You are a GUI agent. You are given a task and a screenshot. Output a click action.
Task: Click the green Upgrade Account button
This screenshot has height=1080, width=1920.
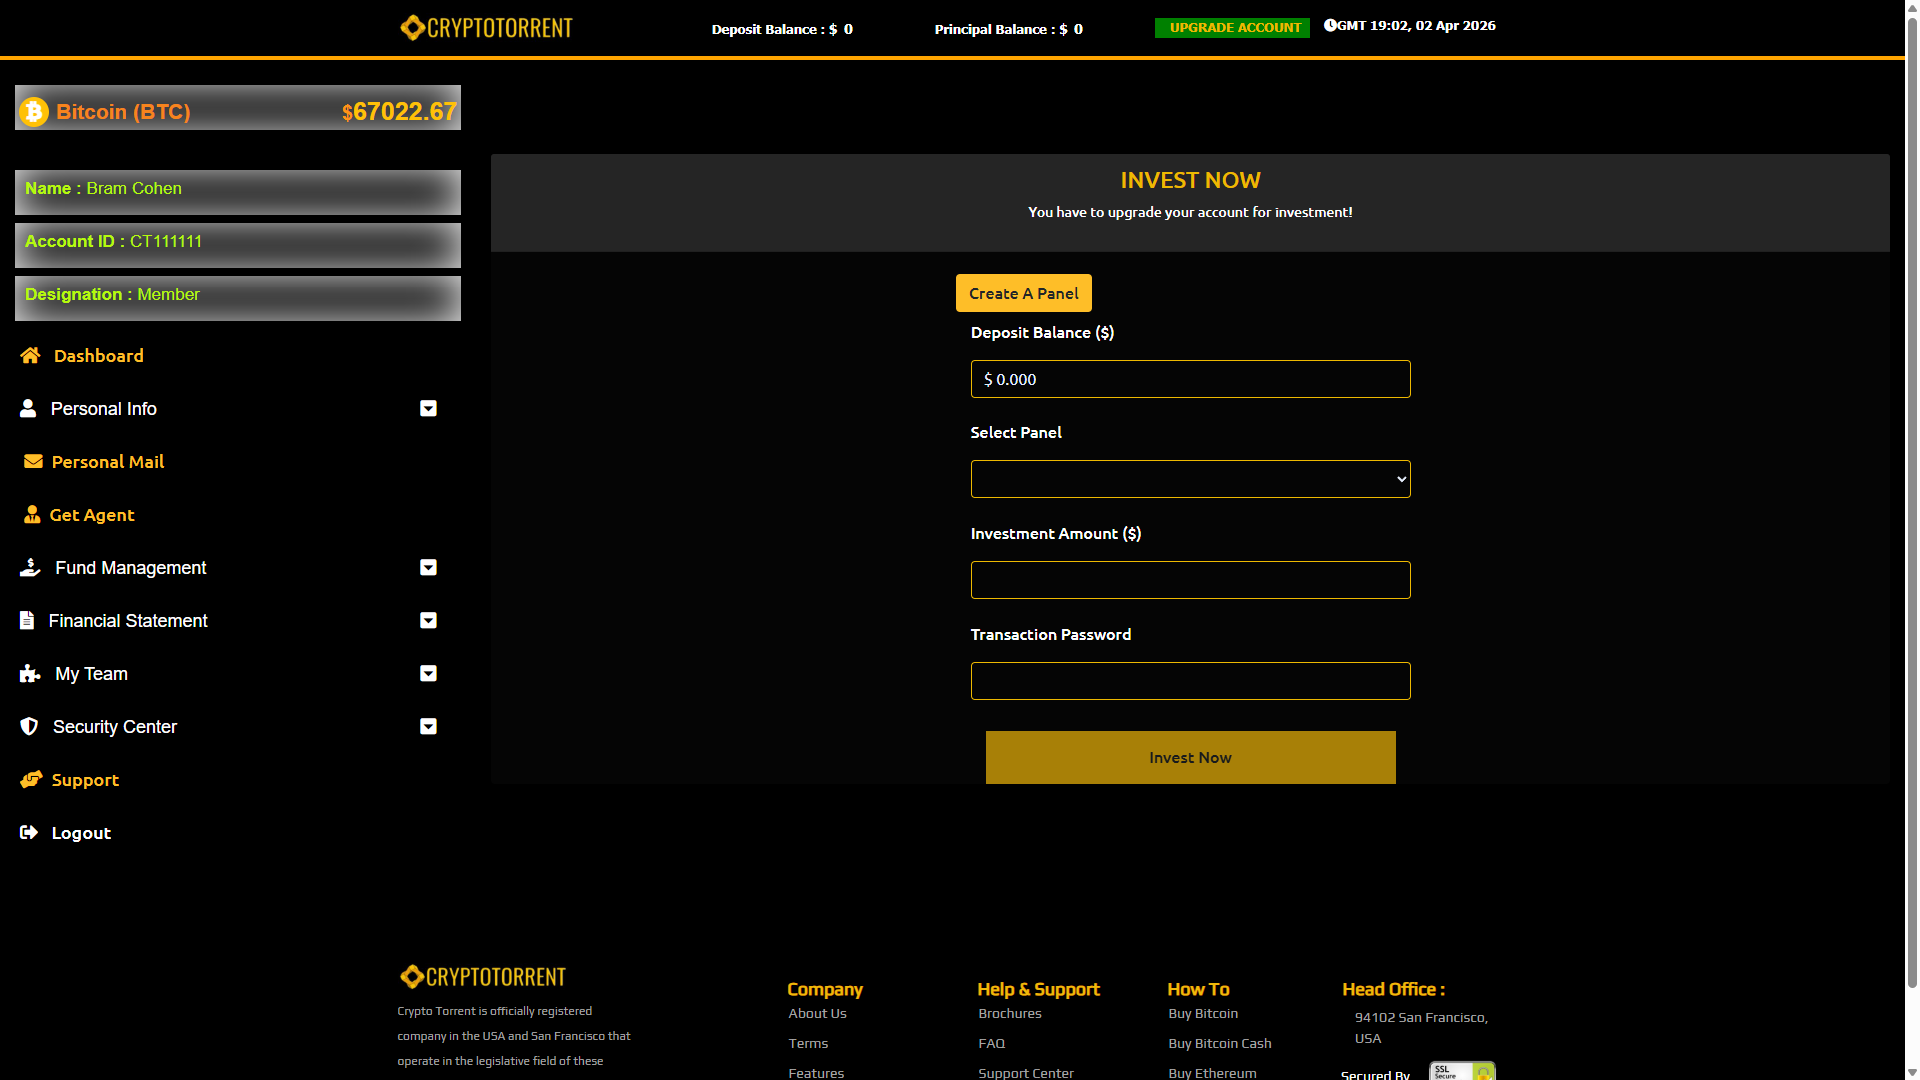click(x=1232, y=28)
